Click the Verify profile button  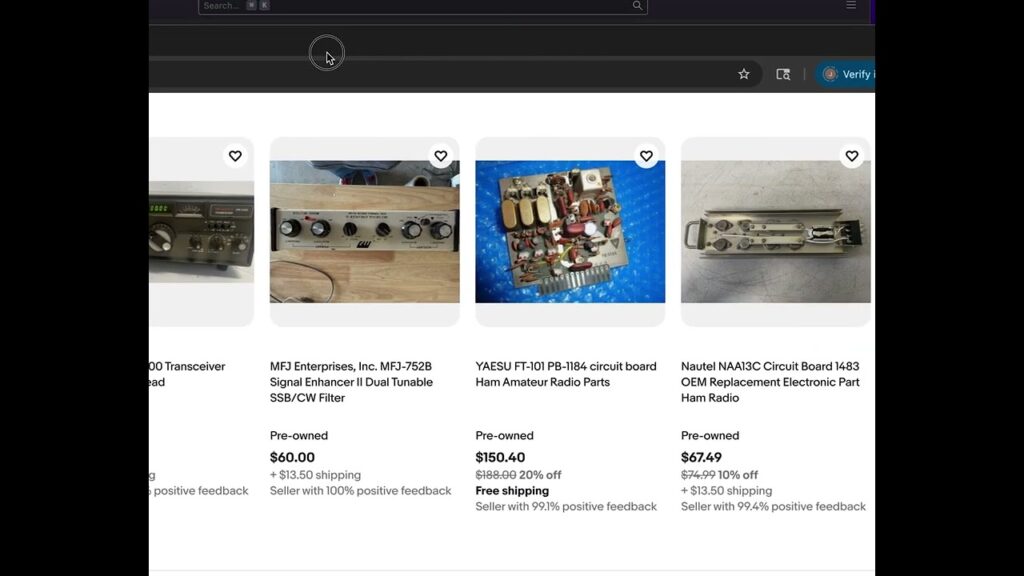coord(847,74)
